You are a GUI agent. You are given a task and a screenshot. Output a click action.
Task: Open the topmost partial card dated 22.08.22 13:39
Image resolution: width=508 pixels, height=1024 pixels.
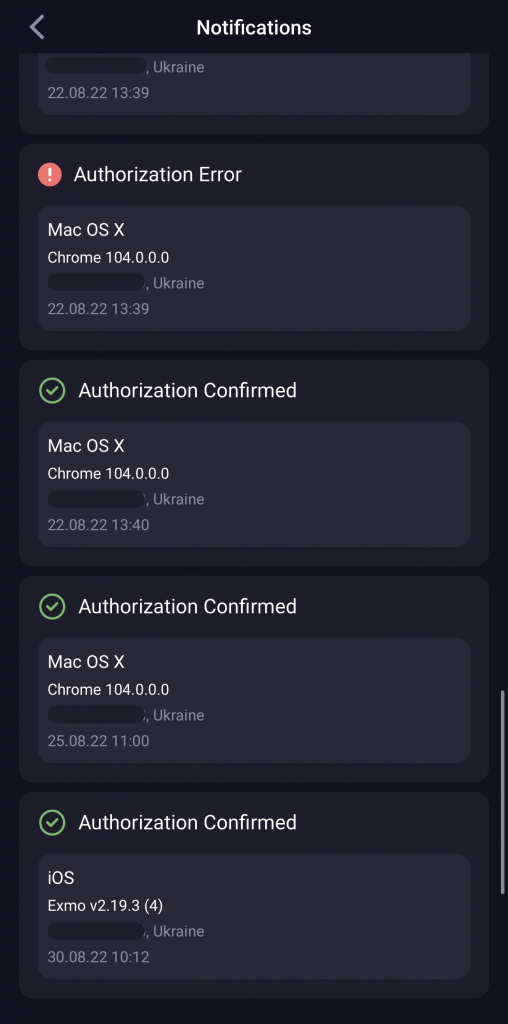[254, 84]
